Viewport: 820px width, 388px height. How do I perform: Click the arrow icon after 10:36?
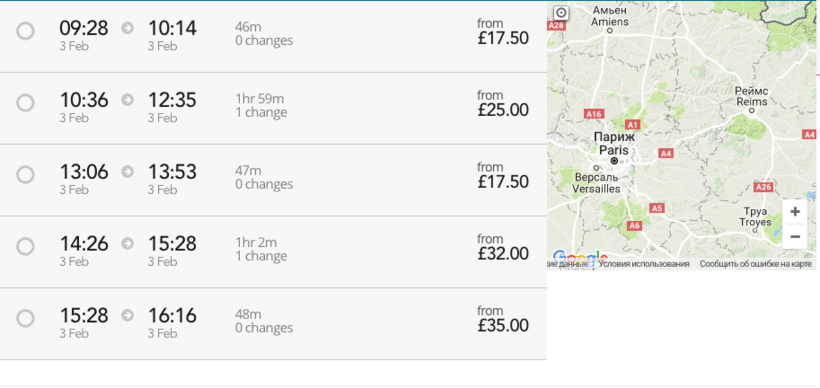[128, 99]
